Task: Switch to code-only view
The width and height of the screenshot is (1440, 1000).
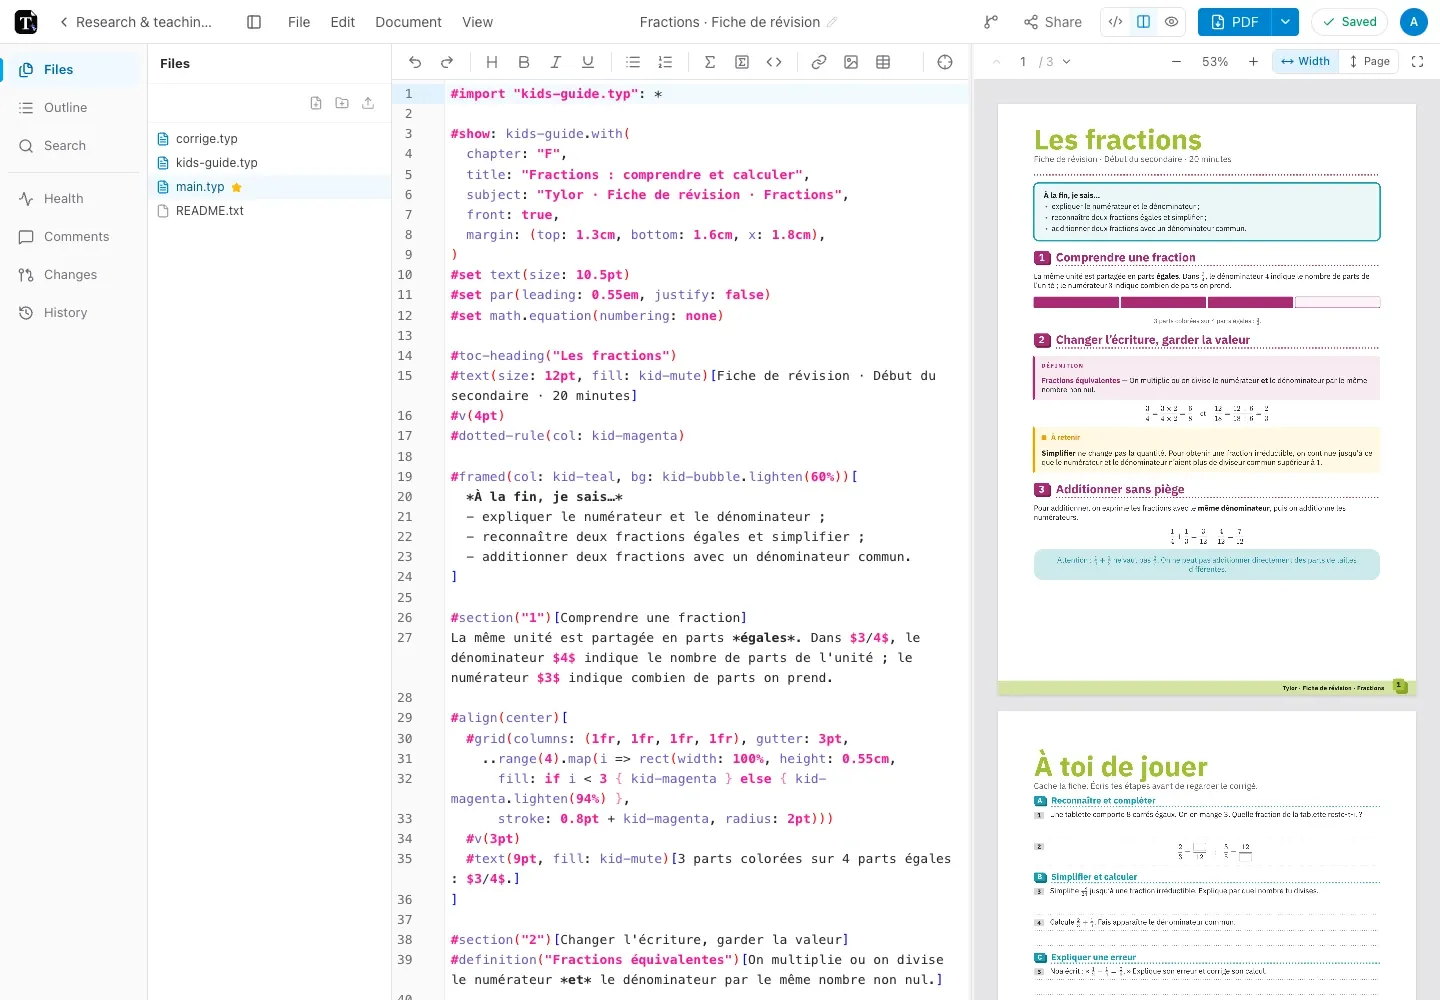Action: coord(1115,22)
